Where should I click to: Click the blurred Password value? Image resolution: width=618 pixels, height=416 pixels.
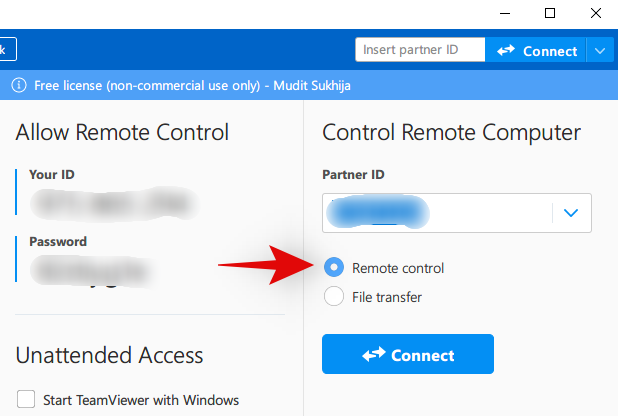coord(92,268)
